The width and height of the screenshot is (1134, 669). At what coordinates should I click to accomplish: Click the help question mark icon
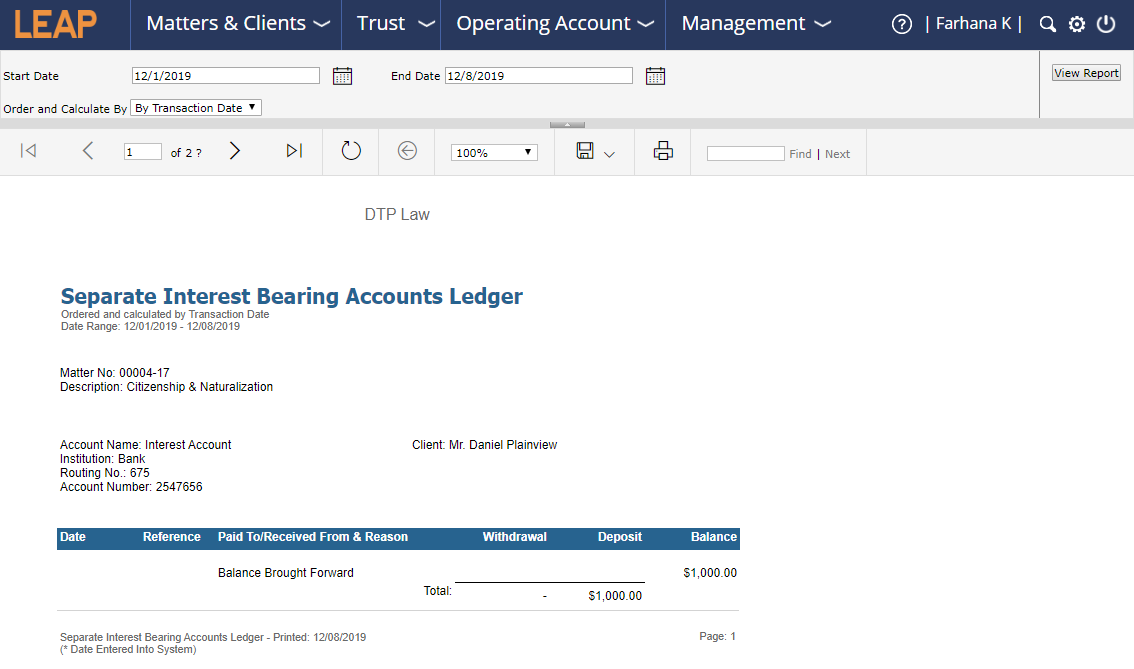[901, 23]
